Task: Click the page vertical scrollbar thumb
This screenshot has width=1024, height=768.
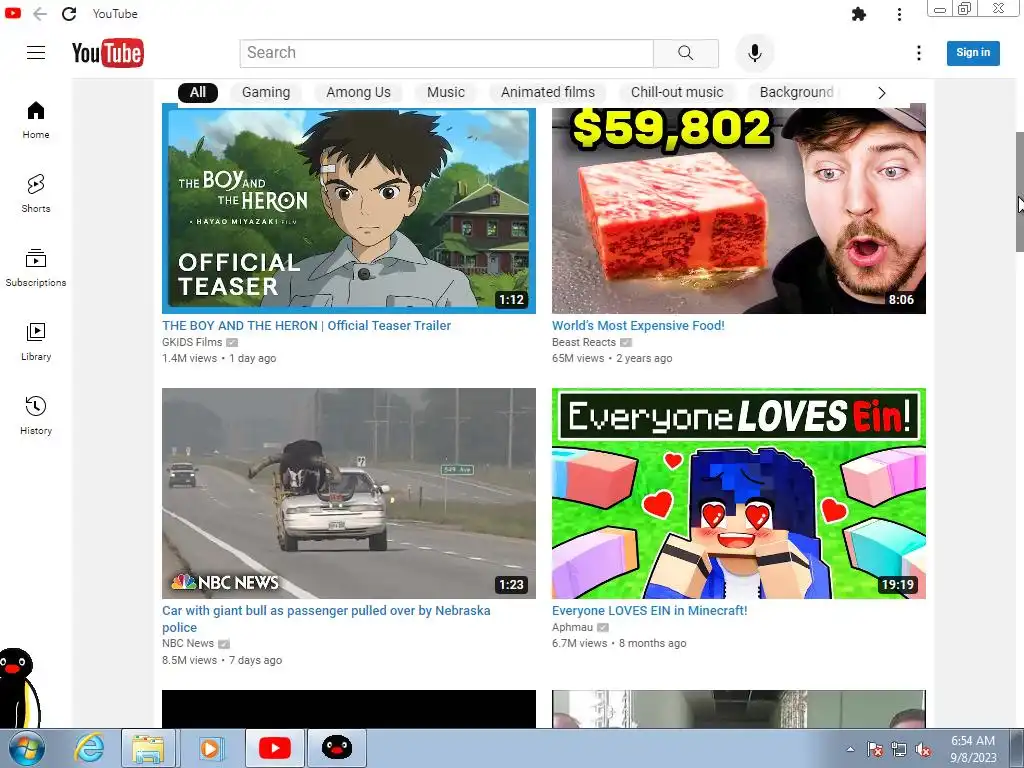Action: 1019,191
